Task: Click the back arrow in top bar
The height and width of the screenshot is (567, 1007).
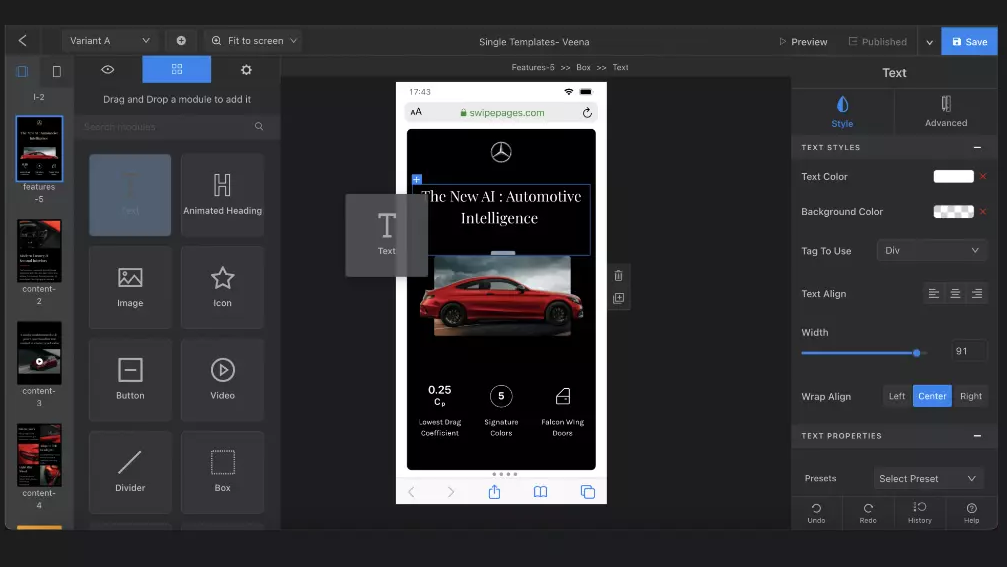Action: coord(22,41)
